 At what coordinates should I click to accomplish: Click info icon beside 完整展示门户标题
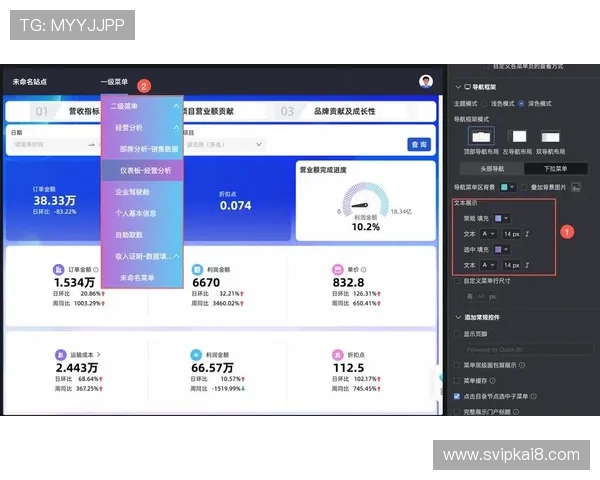point(516,412)
